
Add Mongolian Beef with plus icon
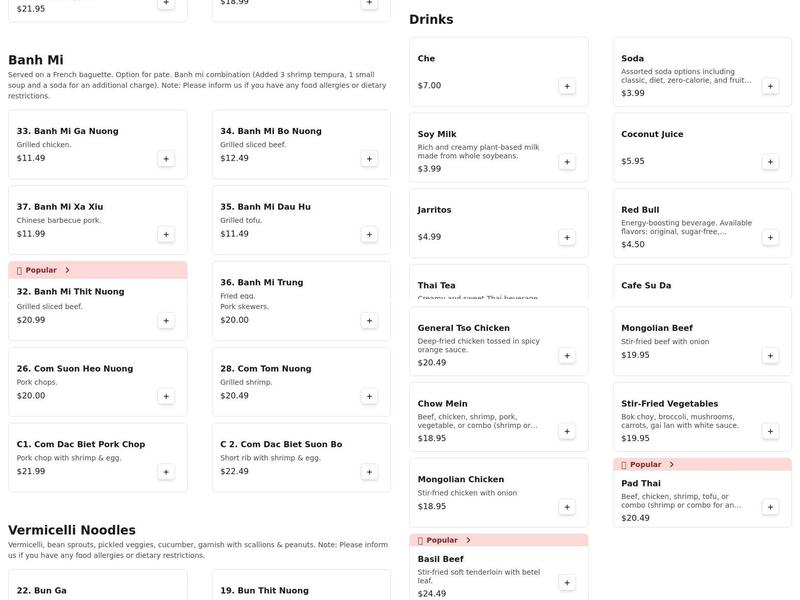[770, 355]
